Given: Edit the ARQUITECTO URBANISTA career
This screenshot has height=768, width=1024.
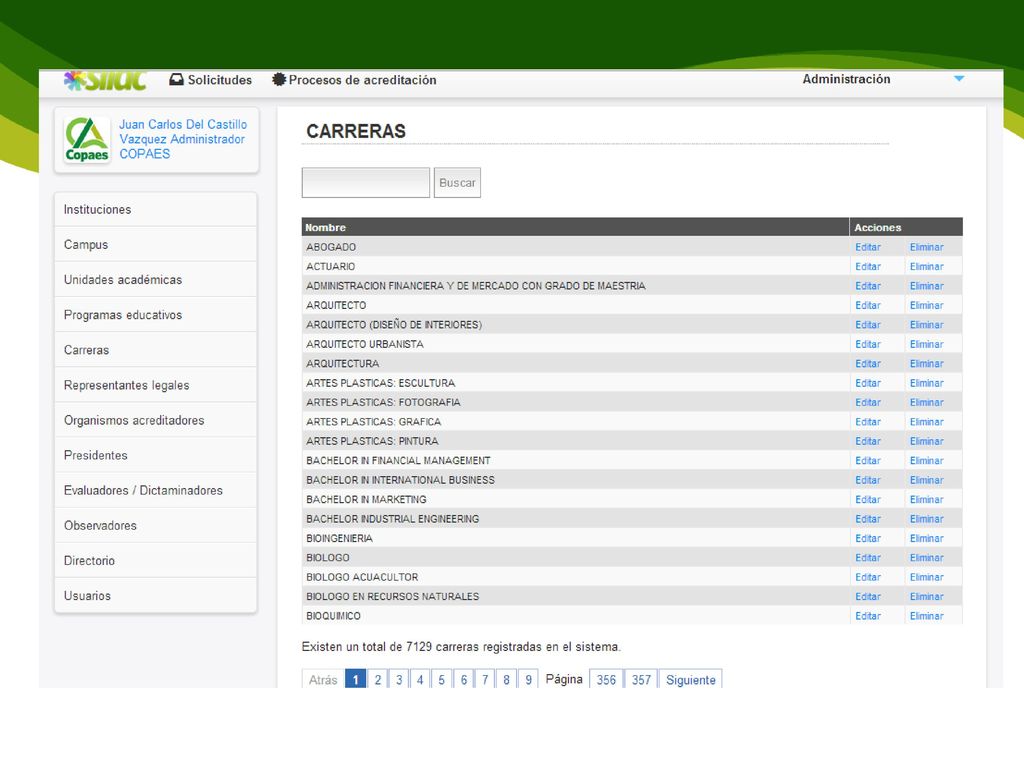Looking at the screenshot, I should pos(868,344).
